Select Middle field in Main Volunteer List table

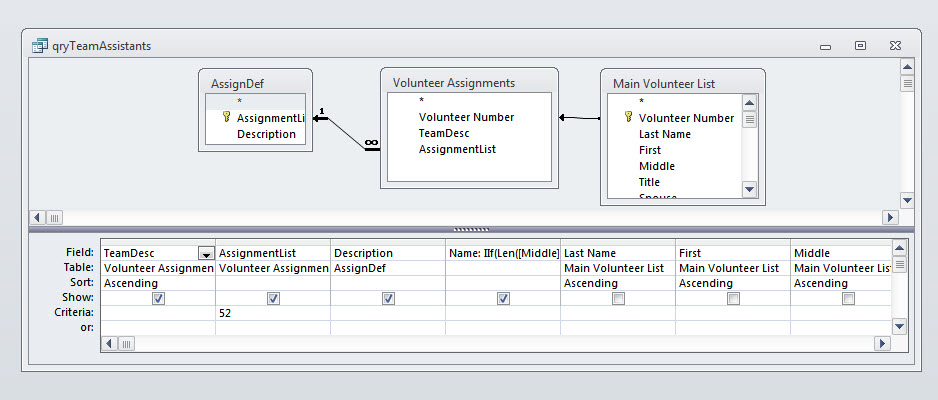(675, 166)
